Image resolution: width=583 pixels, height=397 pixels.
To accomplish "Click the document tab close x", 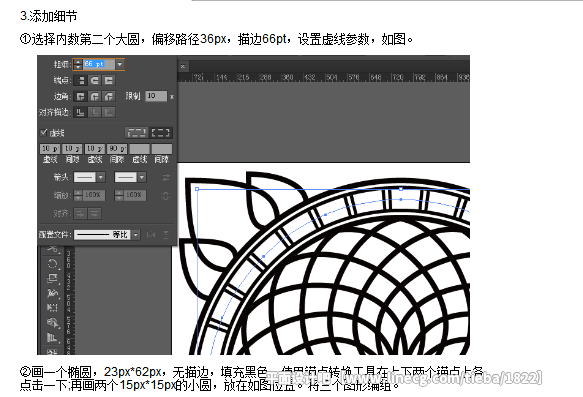I will click(x=183, y=66).
